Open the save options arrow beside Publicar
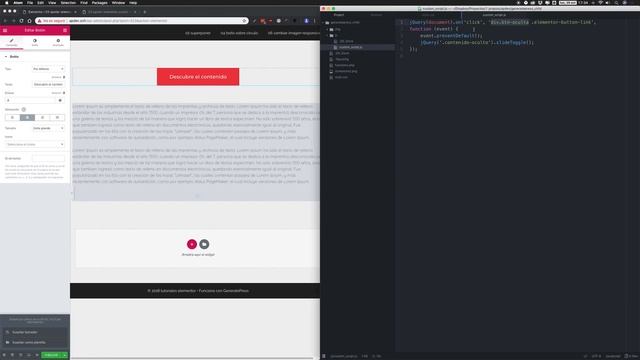The height and width of the screenshot is (360, 640). point(64,355)
